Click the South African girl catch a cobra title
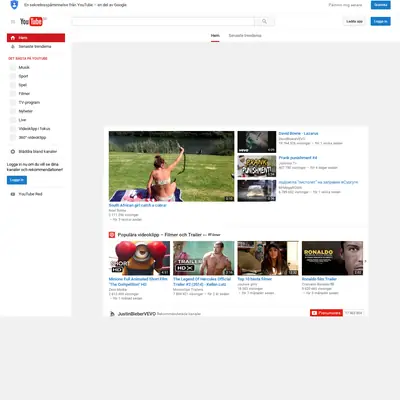This screenshot has width=400, height=400. pos(138,205)
